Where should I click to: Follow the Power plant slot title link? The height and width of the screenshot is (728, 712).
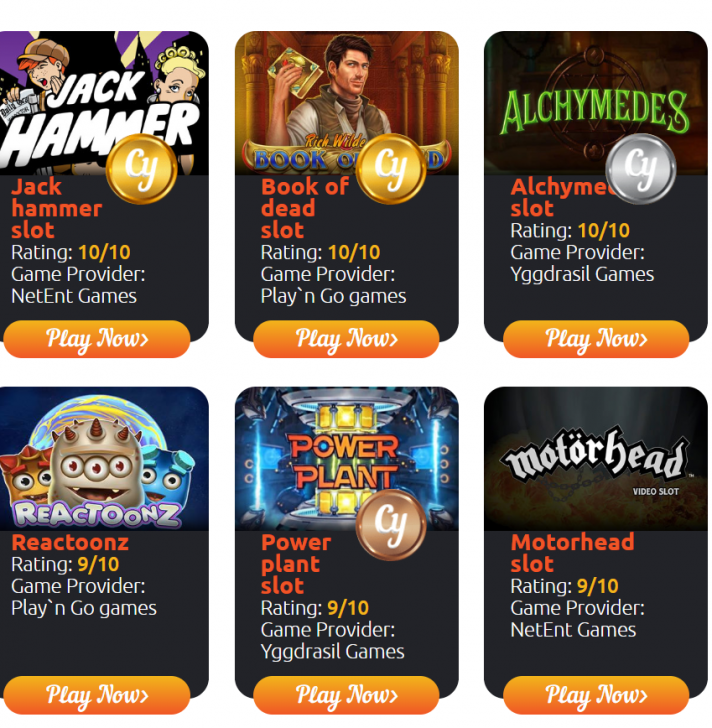click(x=296, y=564)
